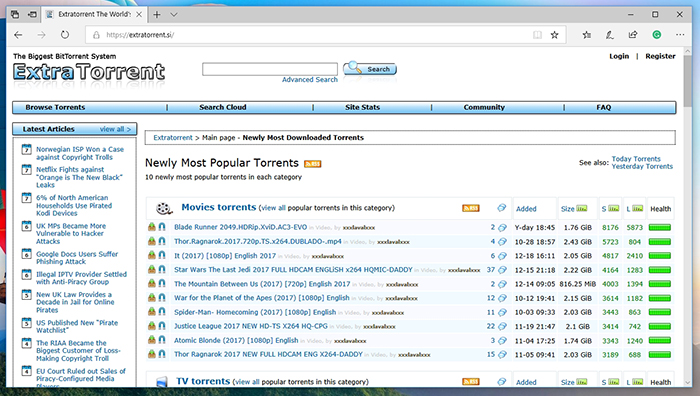The width and height of the screenshot is (700, 396).
Task: Click RSS icon beside Newly Most Popular Torrents
Action: pyautogui.click(x=312, y=164)
